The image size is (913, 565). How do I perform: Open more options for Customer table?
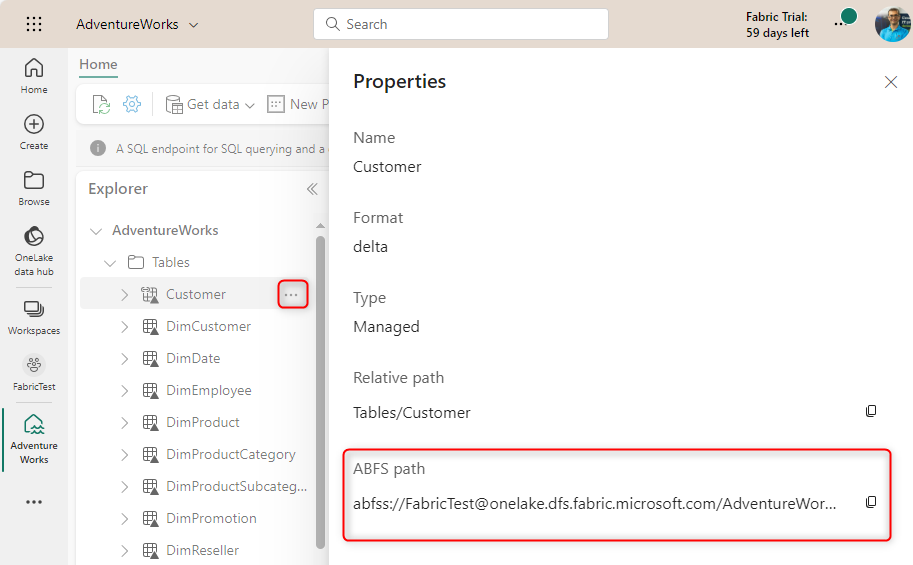[x=291, y=294]
